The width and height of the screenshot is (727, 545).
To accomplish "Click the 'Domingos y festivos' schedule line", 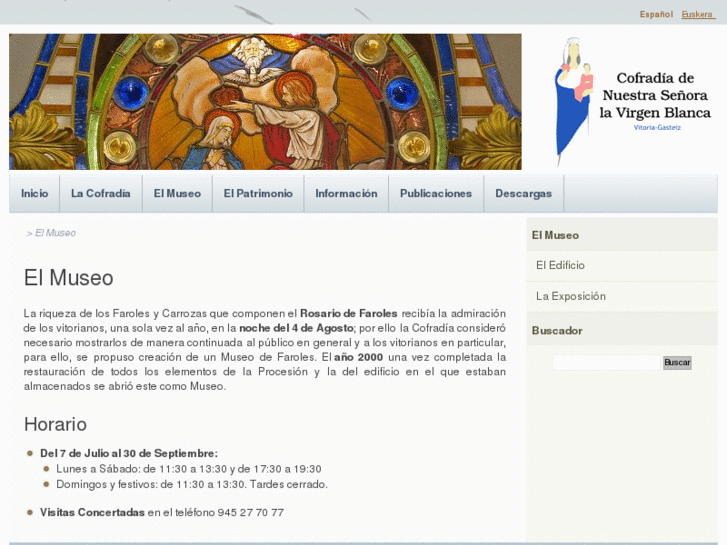I will tap(192, 484).
